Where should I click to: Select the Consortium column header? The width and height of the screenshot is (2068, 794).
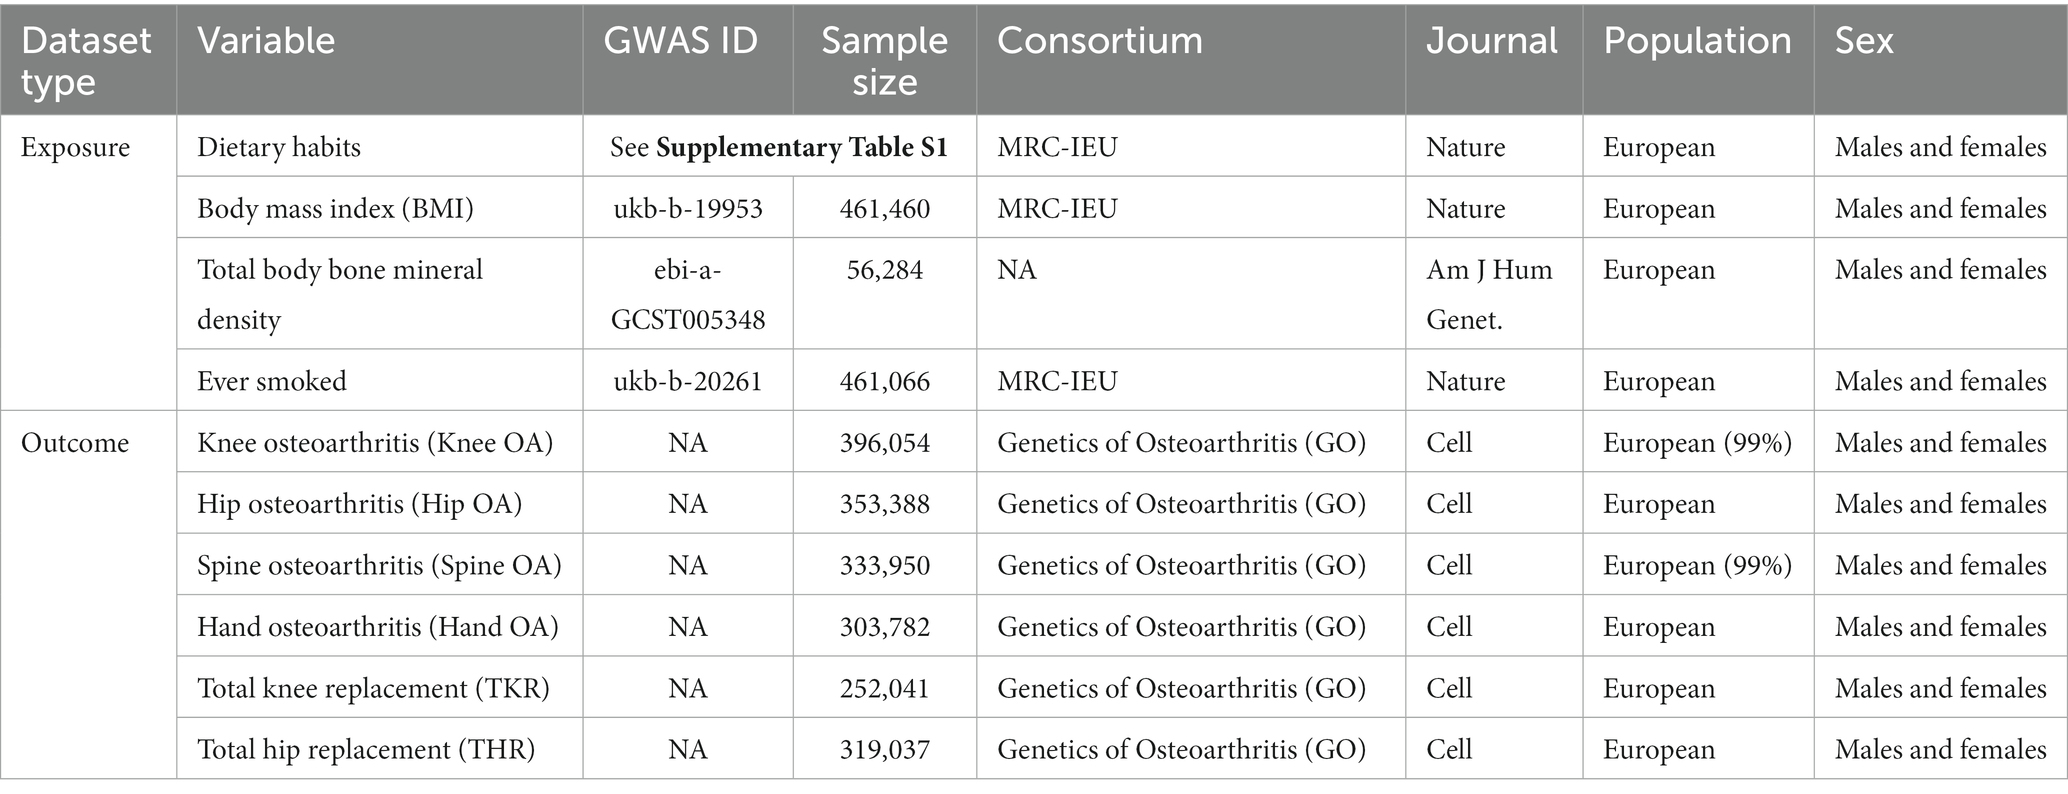coord(1191,60)
